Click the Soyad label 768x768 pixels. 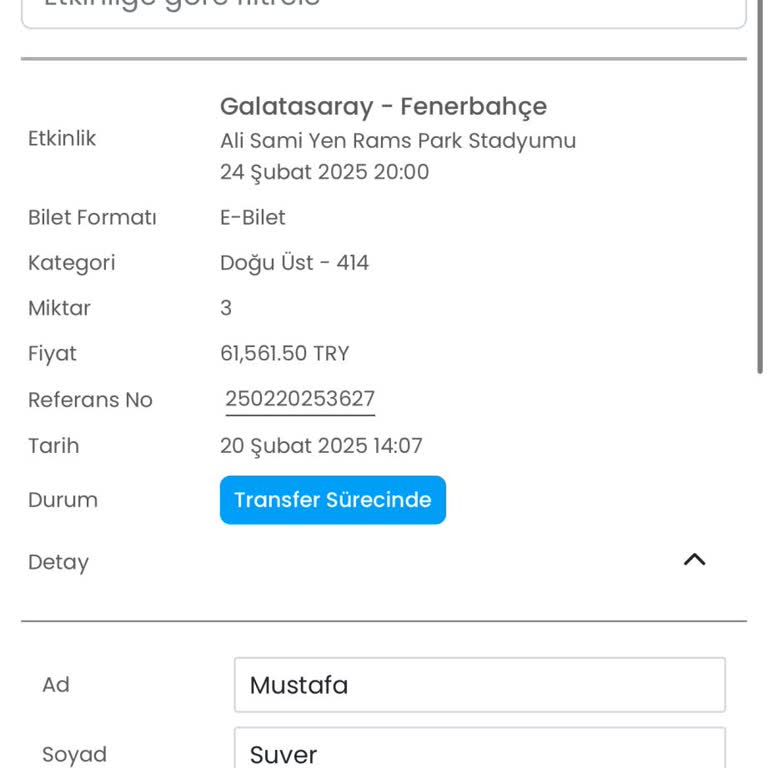tap(74, 754)
